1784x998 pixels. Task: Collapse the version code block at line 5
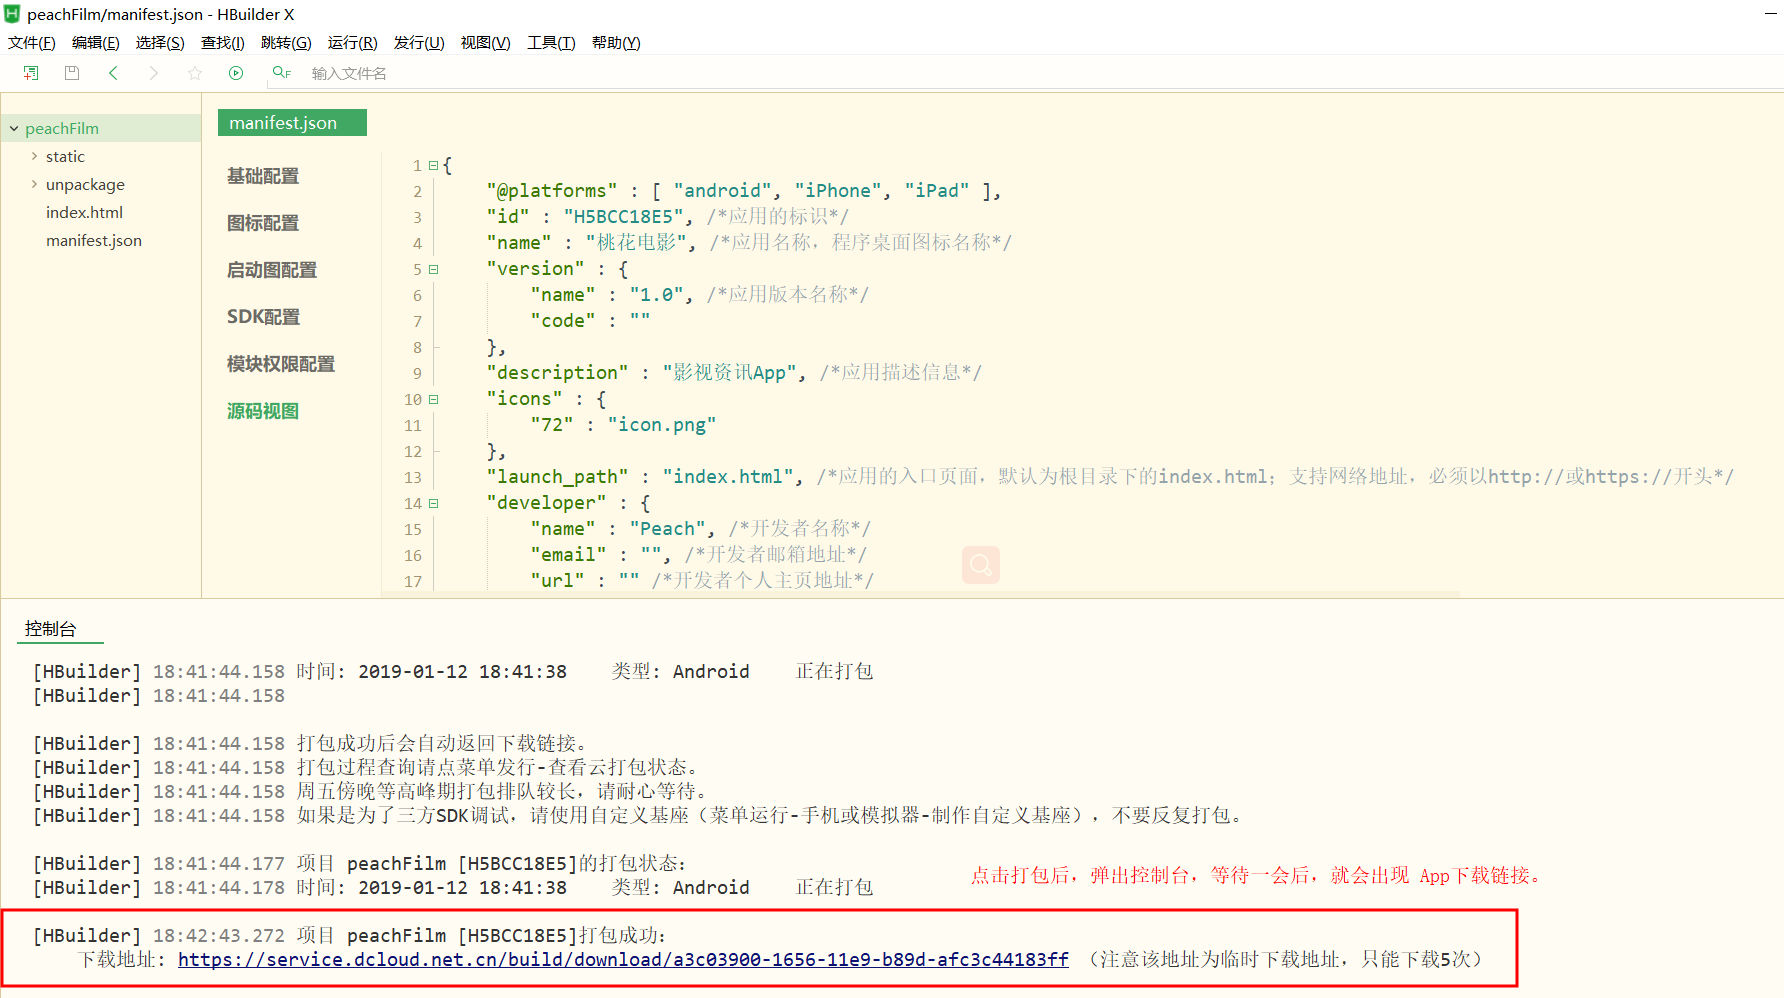point(433,269)
